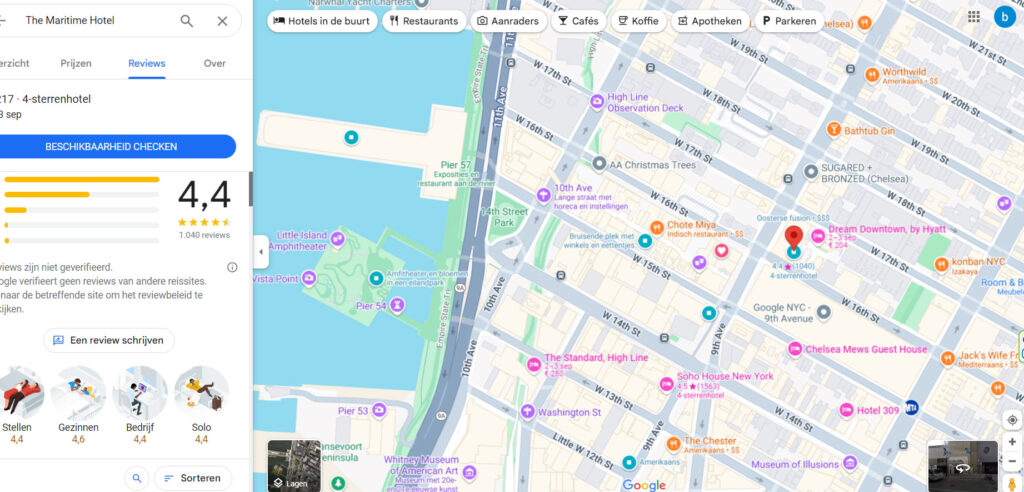Select the Apotheken filter chip
Screen dimensions: 1024x492
710,21
